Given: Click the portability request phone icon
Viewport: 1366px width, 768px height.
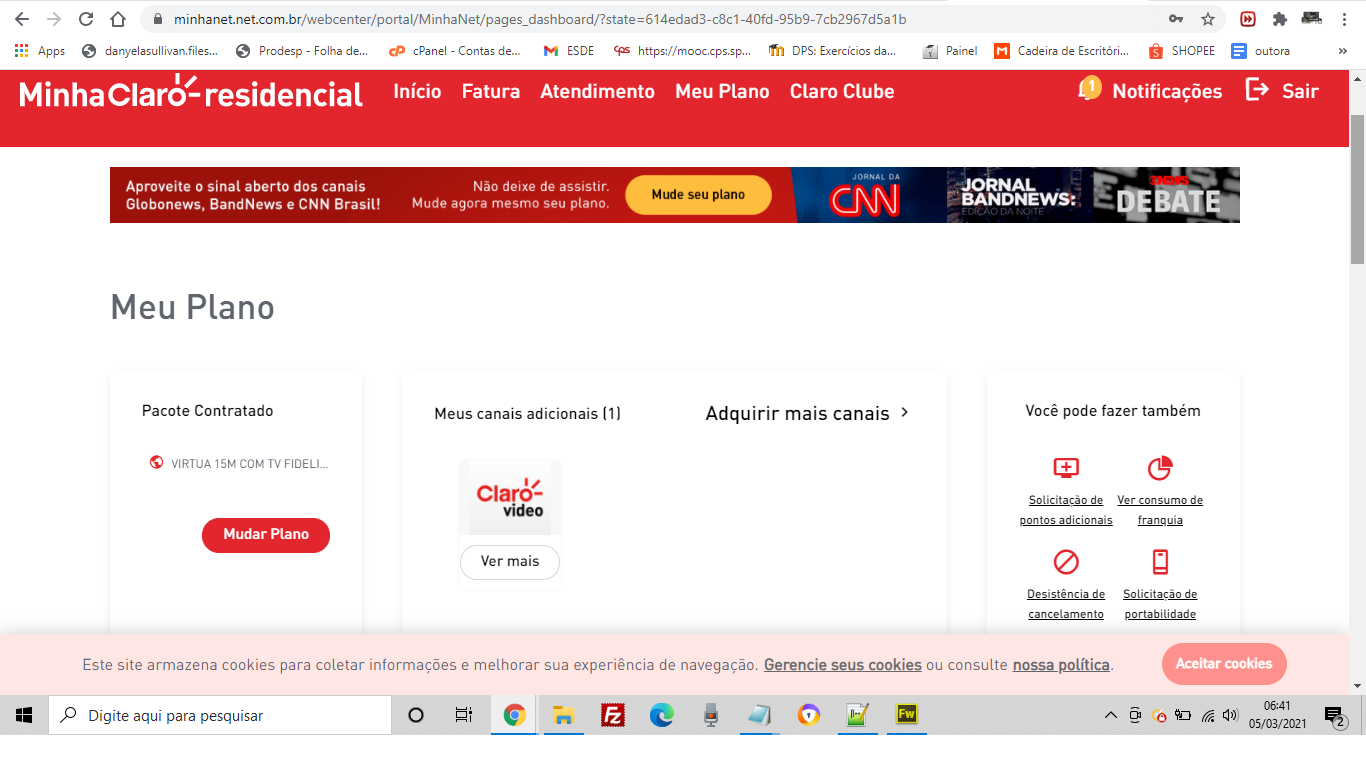Looking at the screenshot, I should pos(1160,562).
